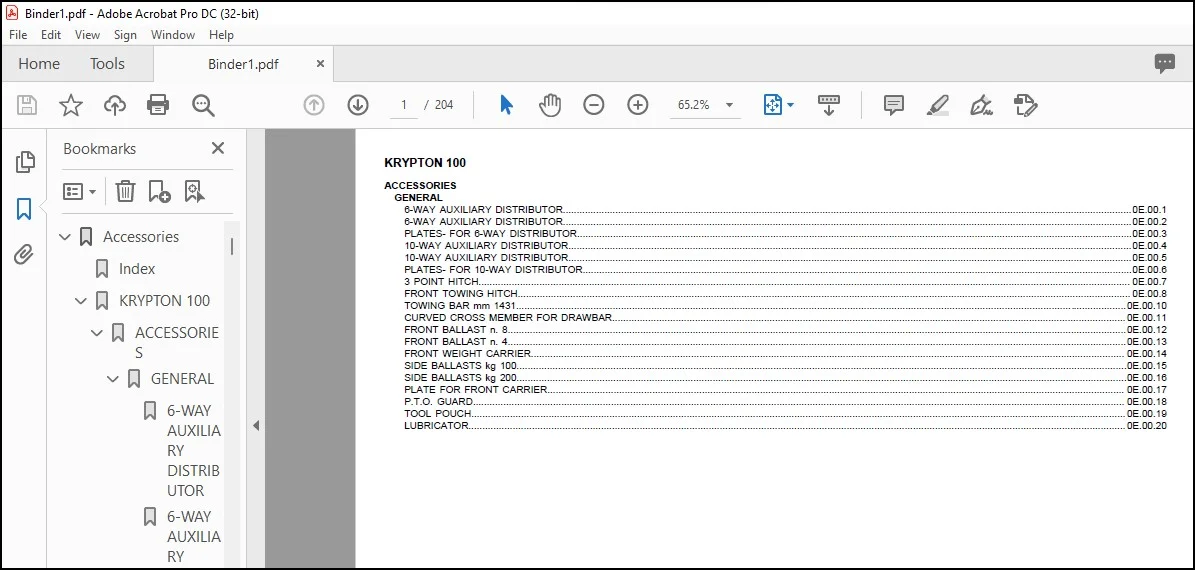
Task: Collapse the Accessories bookmark
Action: tap(65, 237)
